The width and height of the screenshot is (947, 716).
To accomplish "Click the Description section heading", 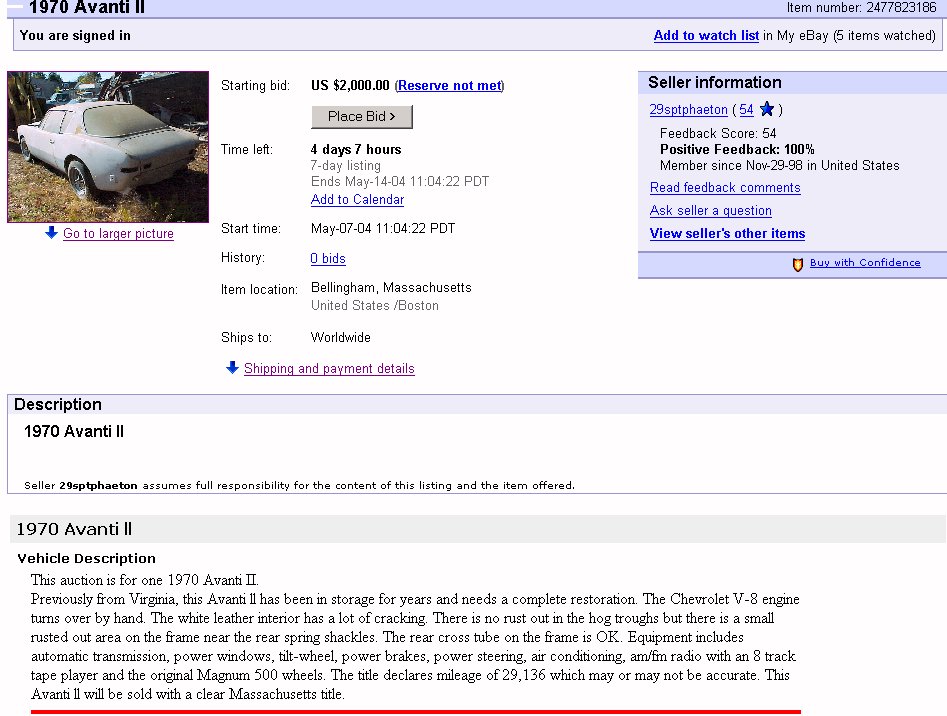I will (x=58, y=404).
